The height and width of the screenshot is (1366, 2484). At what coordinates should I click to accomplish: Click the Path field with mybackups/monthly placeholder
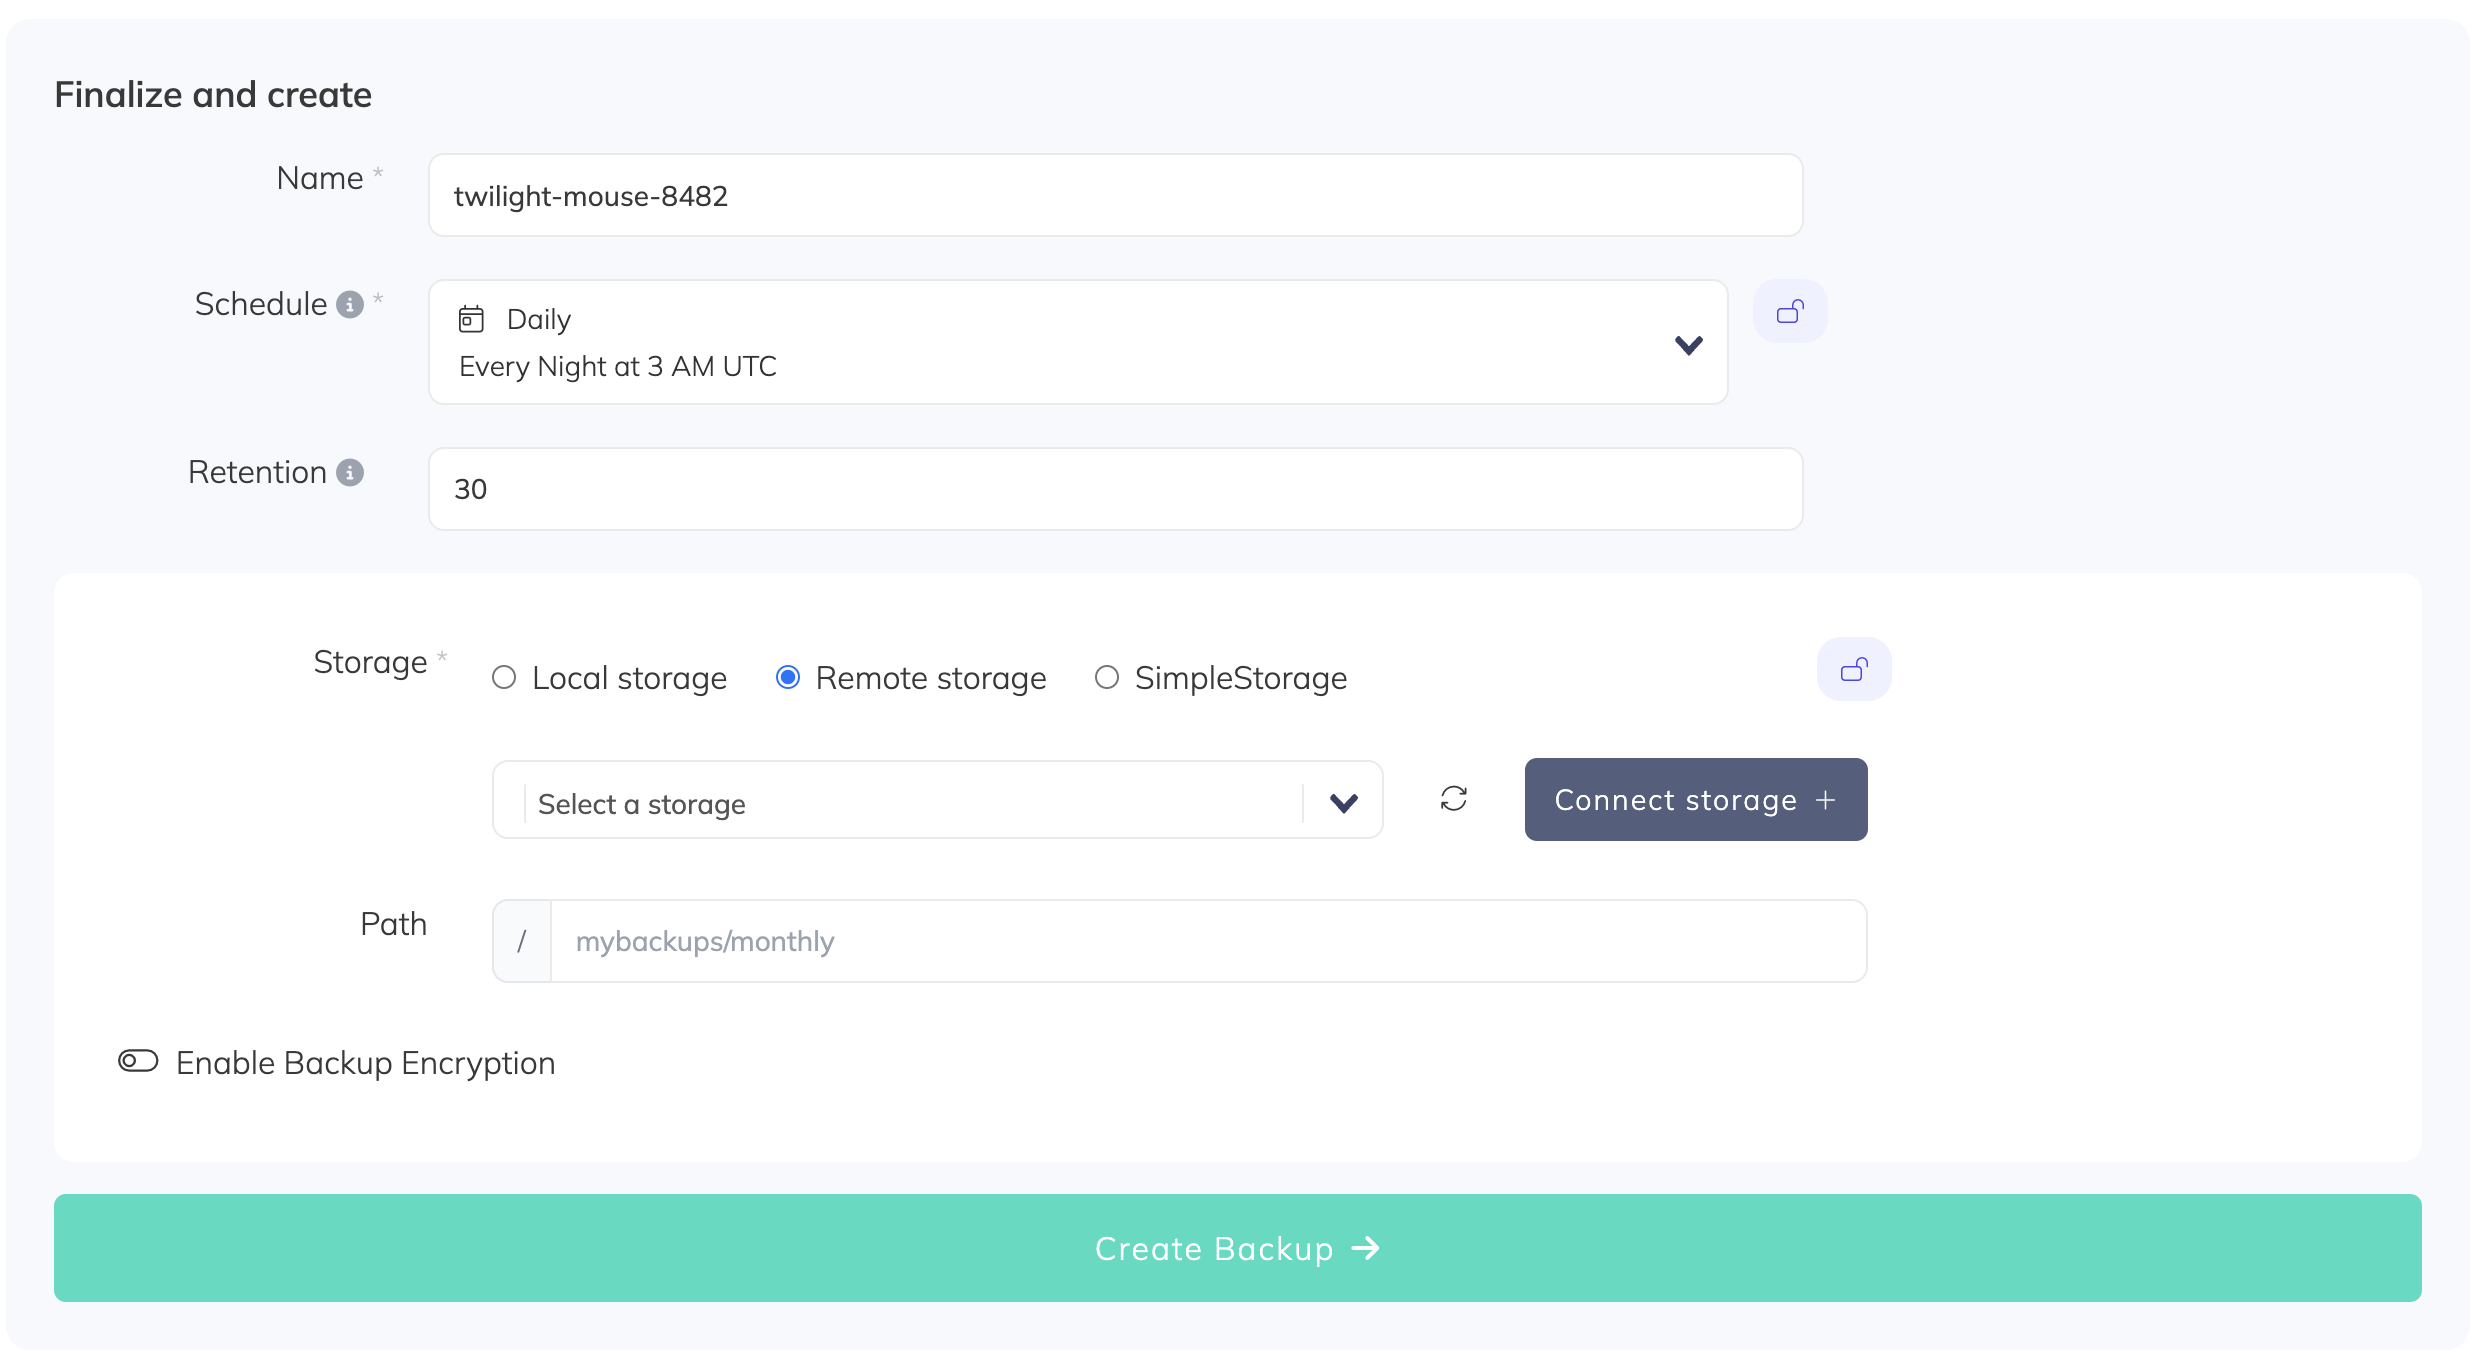(1206, 941)
